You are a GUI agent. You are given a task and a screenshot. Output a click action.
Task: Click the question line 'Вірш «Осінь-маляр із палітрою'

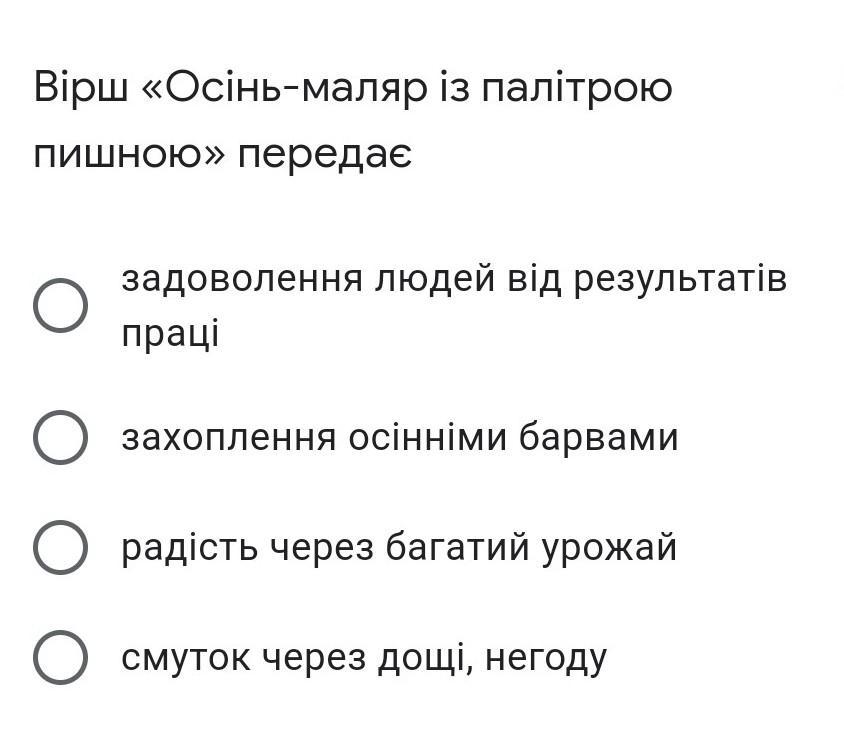[x=353, y=88]
